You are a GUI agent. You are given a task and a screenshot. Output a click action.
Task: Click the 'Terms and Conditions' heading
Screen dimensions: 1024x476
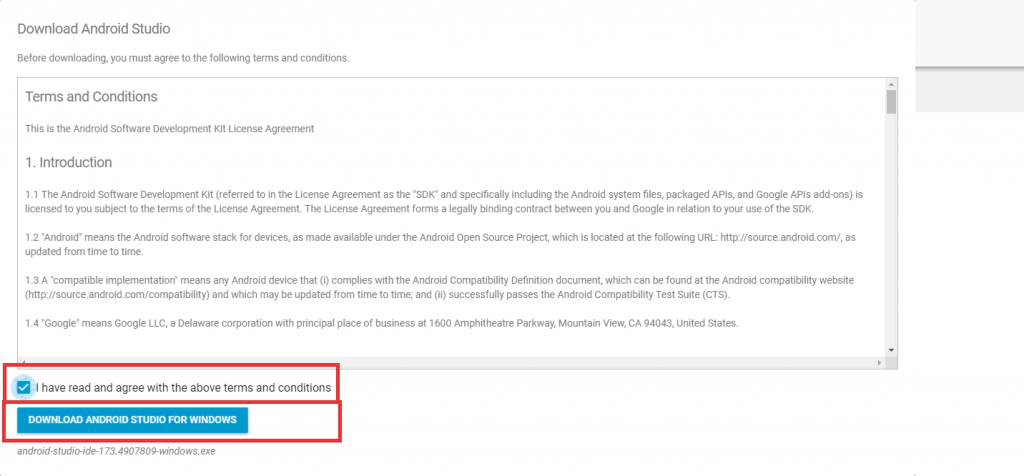(x=91, y=97)
